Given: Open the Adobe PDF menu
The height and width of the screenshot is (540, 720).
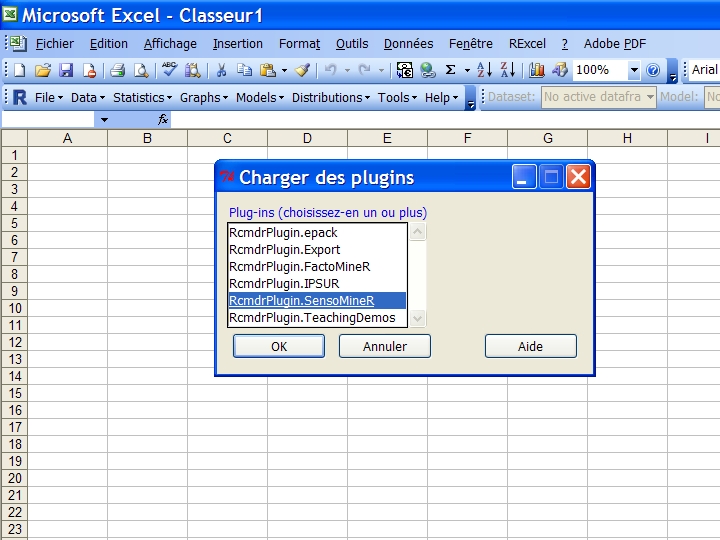Looking at the screenshot, I should tap(615, 44).
